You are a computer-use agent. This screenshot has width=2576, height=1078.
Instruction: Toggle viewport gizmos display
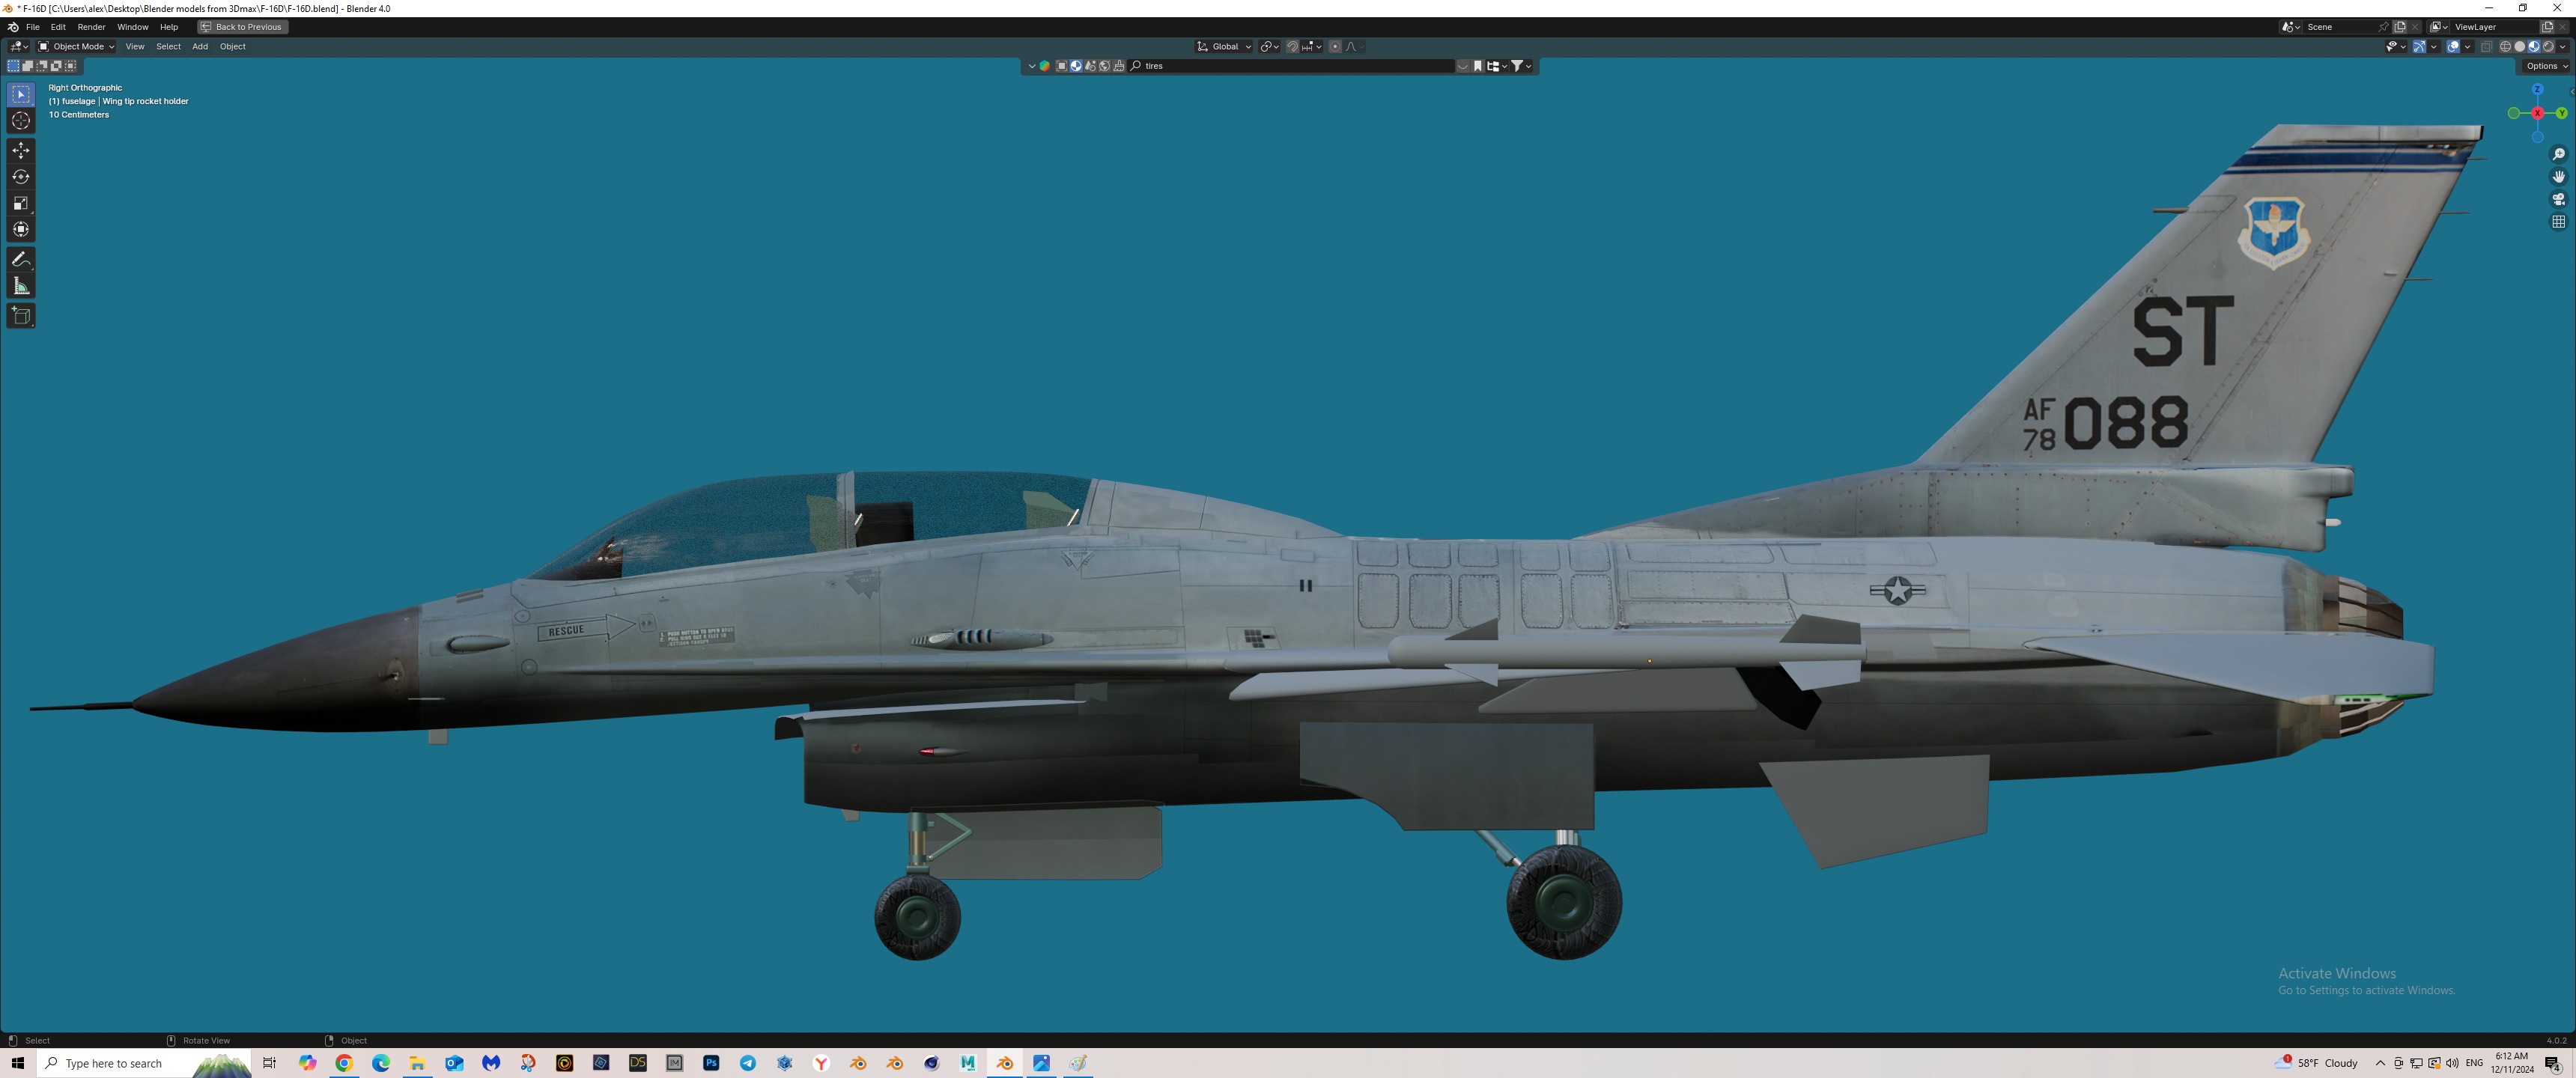pos(2420,47)
